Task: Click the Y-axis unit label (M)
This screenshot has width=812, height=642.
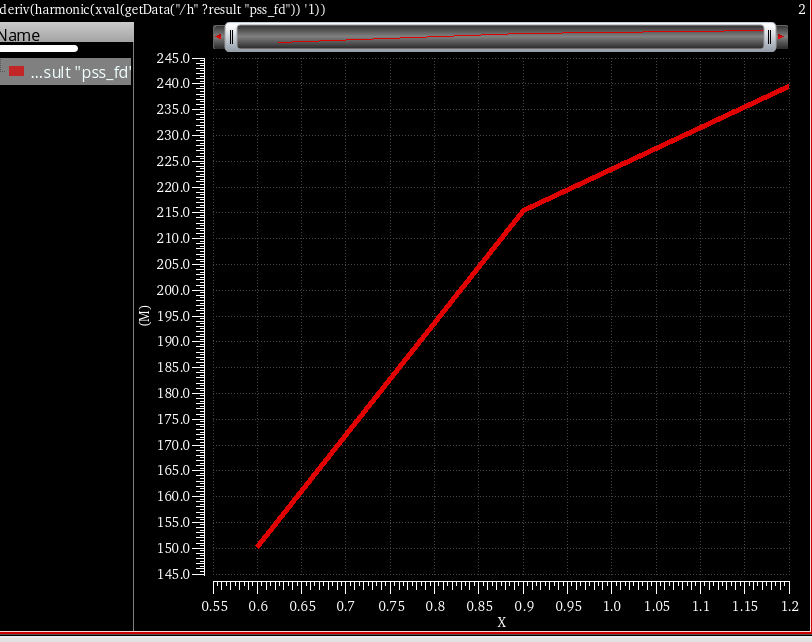Action: [x=144, y=315]
